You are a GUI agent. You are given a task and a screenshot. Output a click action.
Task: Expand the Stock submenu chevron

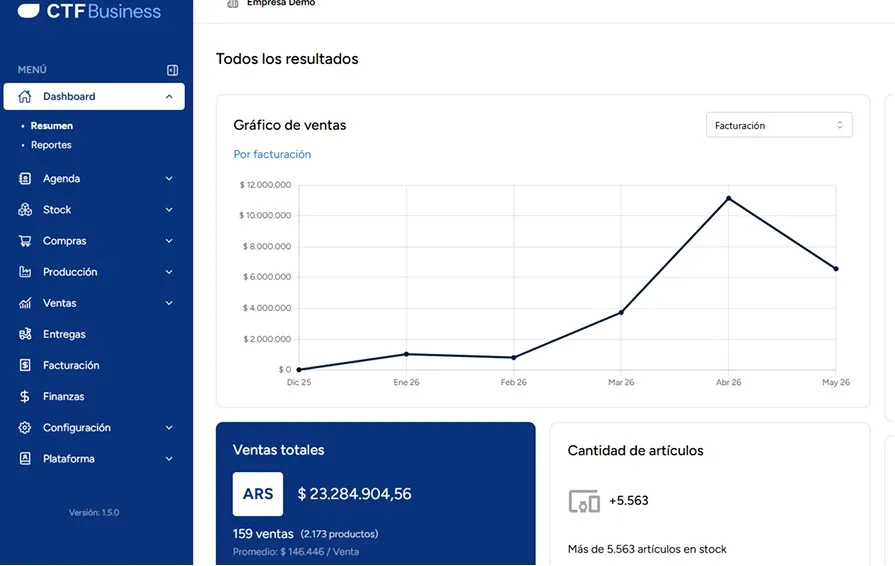[x=169, y=209]
